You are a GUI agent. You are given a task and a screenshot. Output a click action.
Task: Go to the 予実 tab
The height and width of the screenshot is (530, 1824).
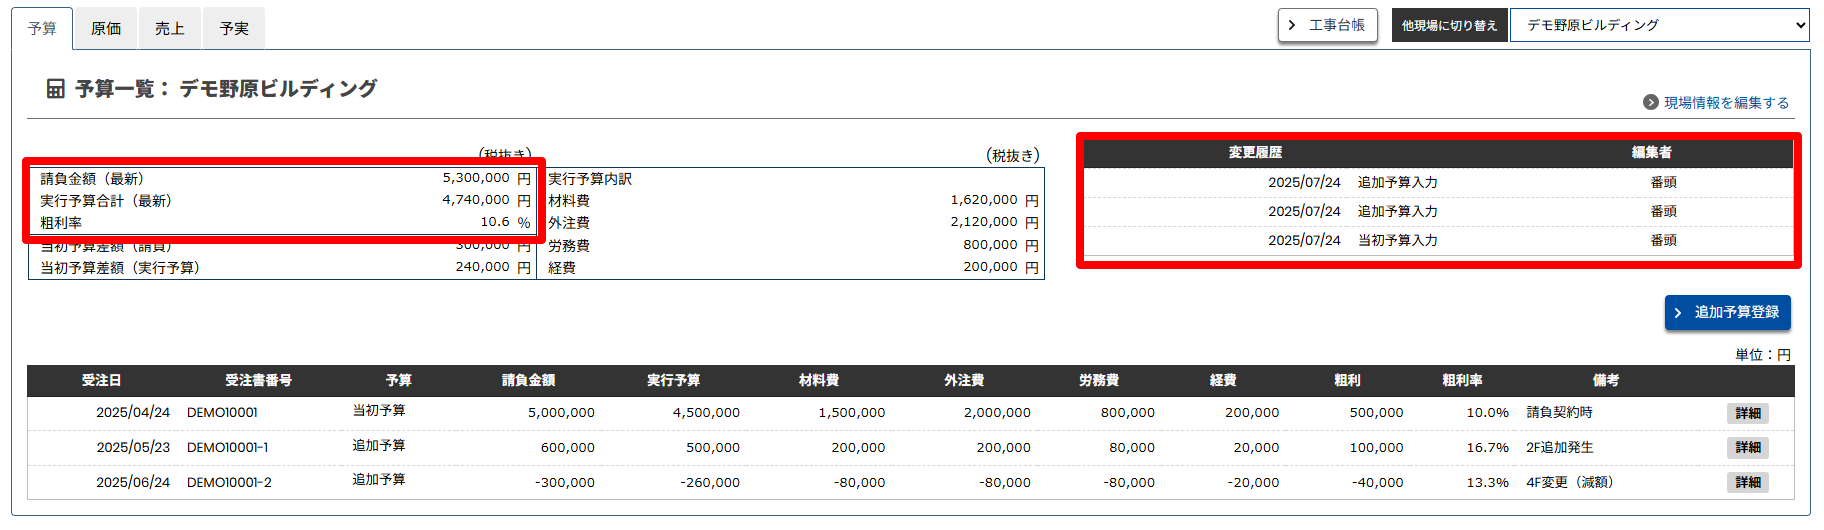click(234, 28)
